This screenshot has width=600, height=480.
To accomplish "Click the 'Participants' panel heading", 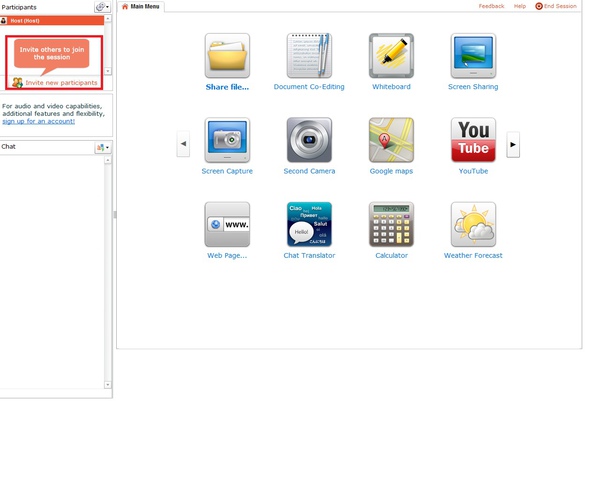I will [19, 7].
